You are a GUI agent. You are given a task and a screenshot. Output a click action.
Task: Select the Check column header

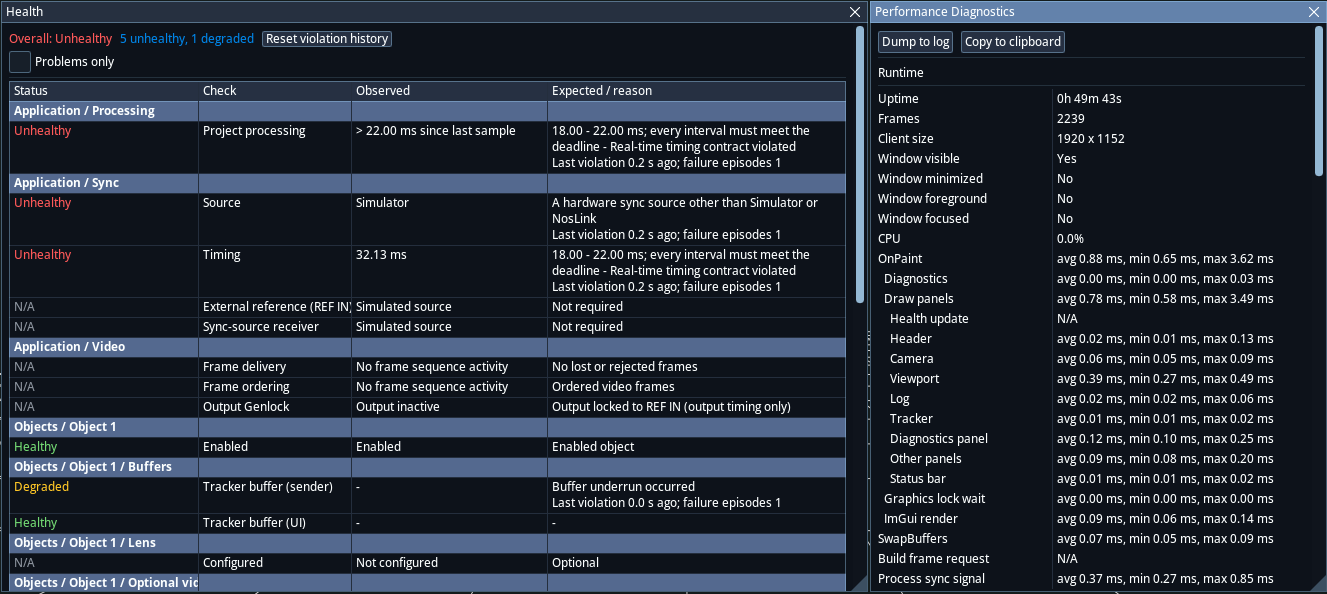[x=275, y=91]
